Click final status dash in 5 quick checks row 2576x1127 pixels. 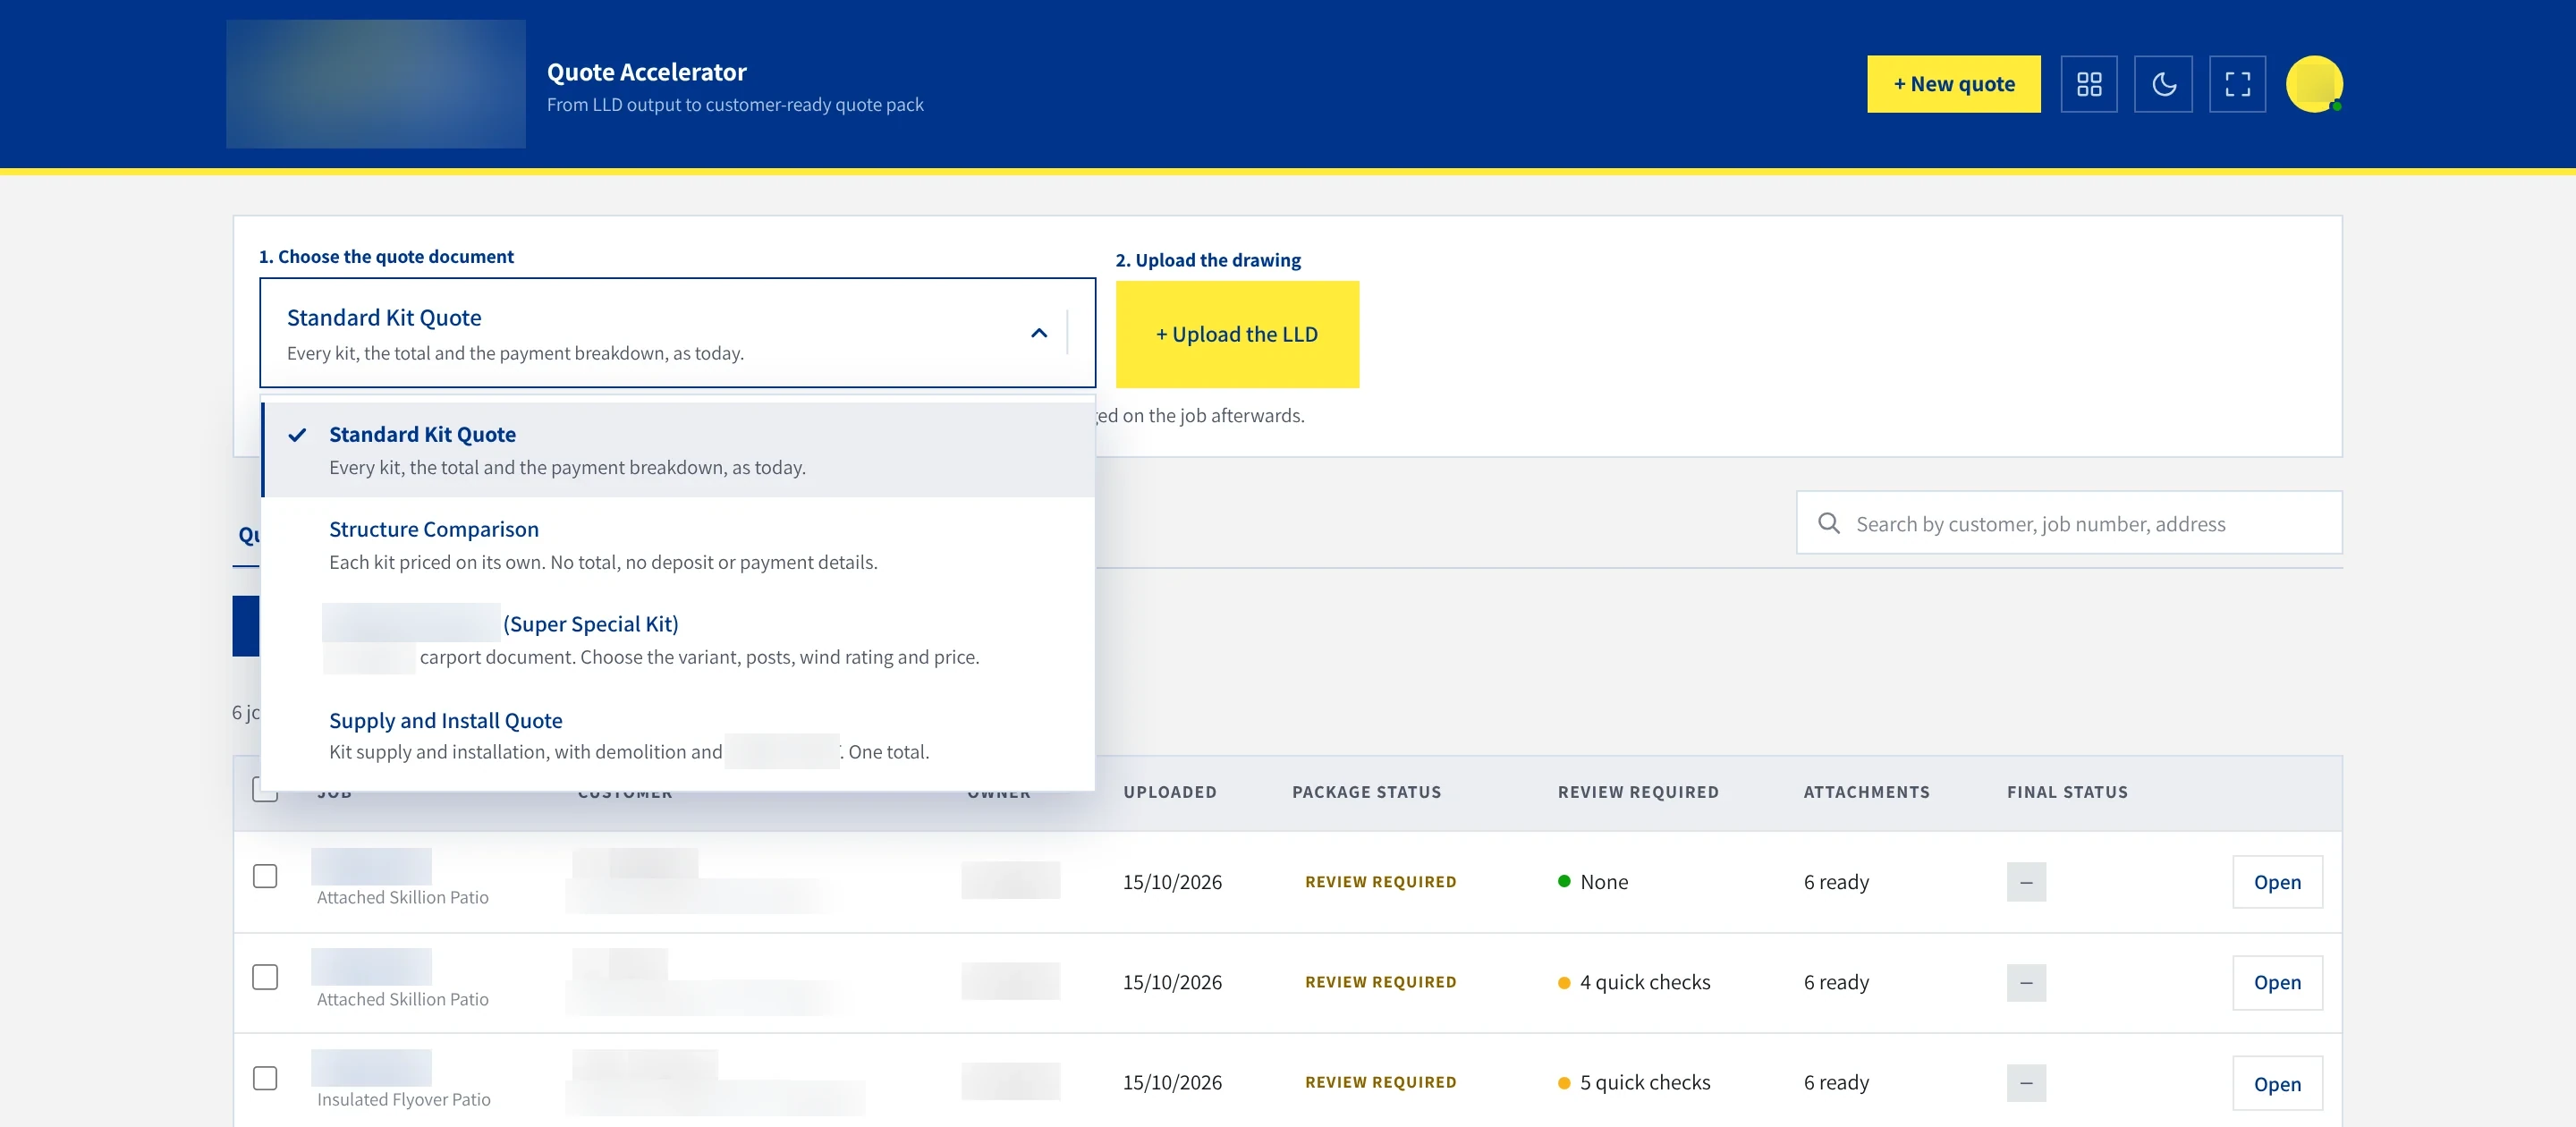pyautogui.click(x=2026, y=1083)
